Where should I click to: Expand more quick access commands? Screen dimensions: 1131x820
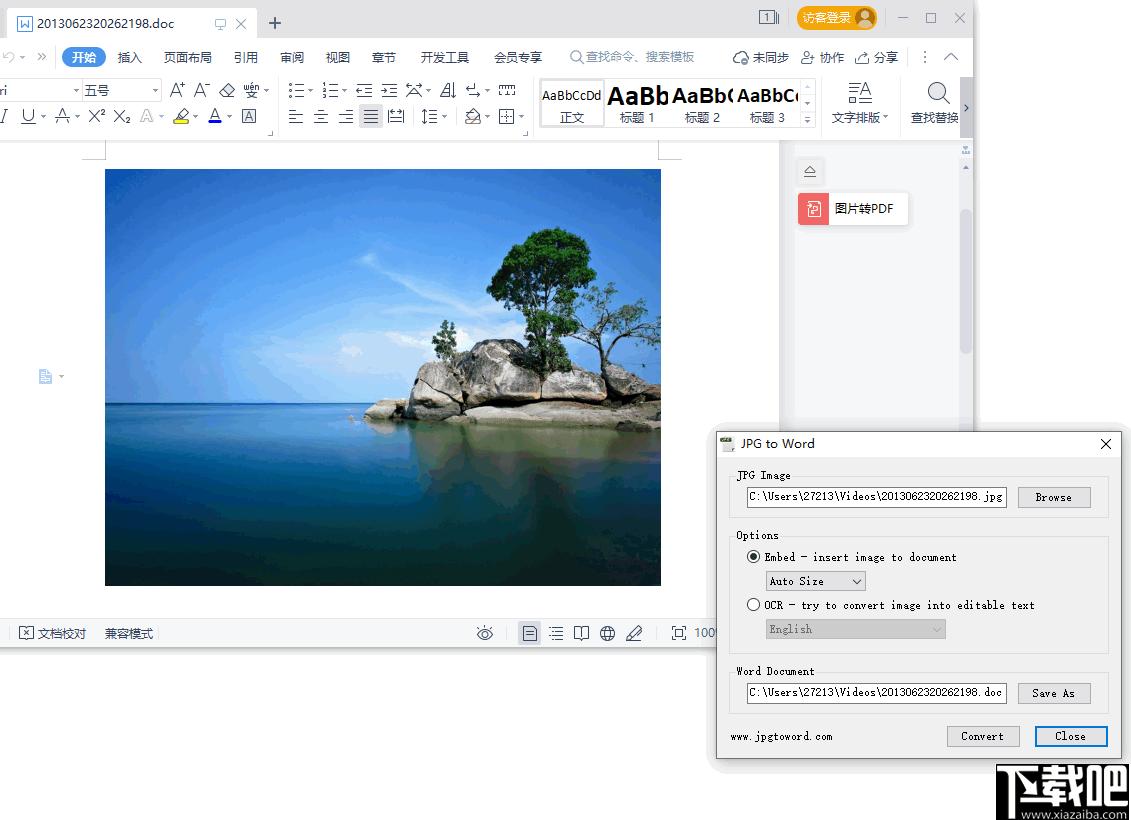(42, 57)
